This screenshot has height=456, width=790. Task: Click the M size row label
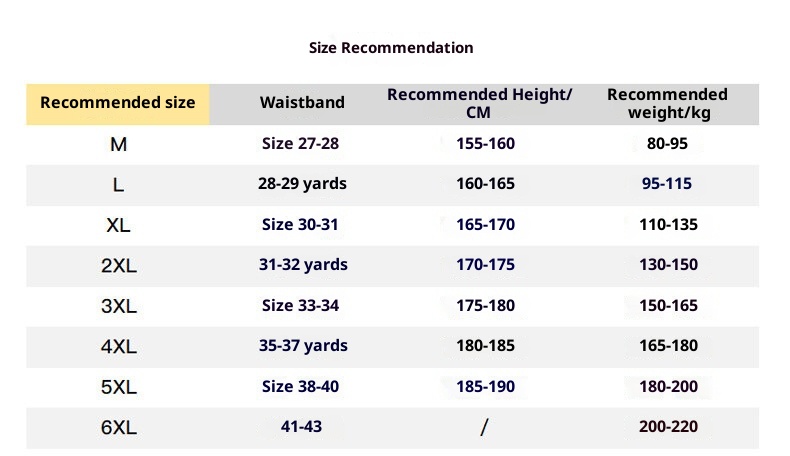click(x=118, y=144)
